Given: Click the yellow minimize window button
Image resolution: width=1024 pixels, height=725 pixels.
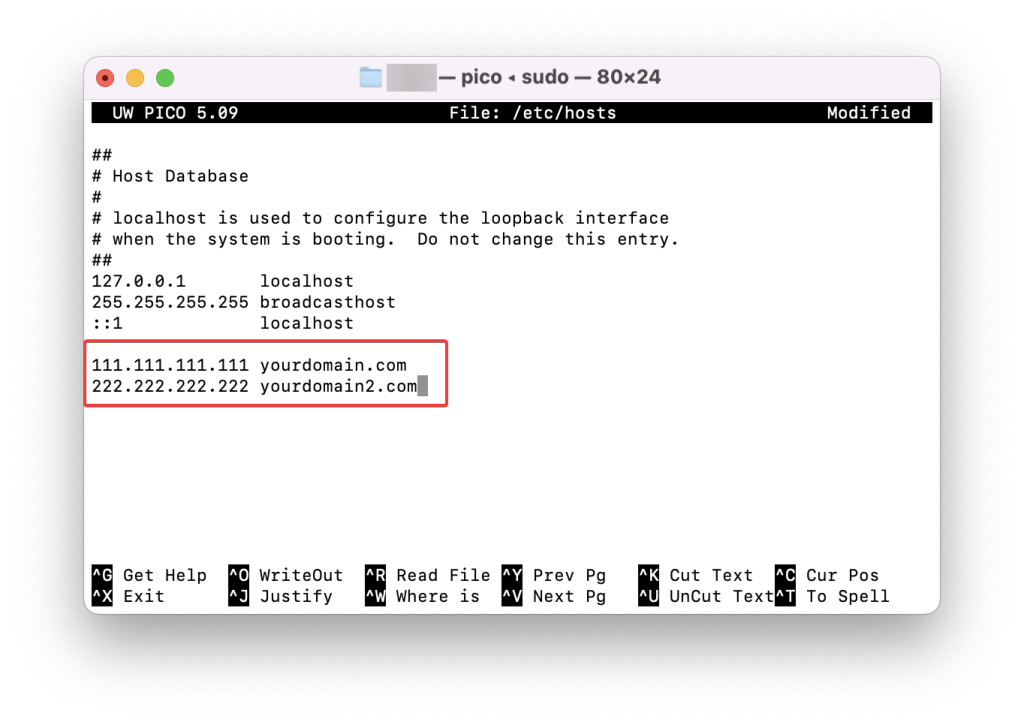Looking at the screenshot, I should 135,78.
